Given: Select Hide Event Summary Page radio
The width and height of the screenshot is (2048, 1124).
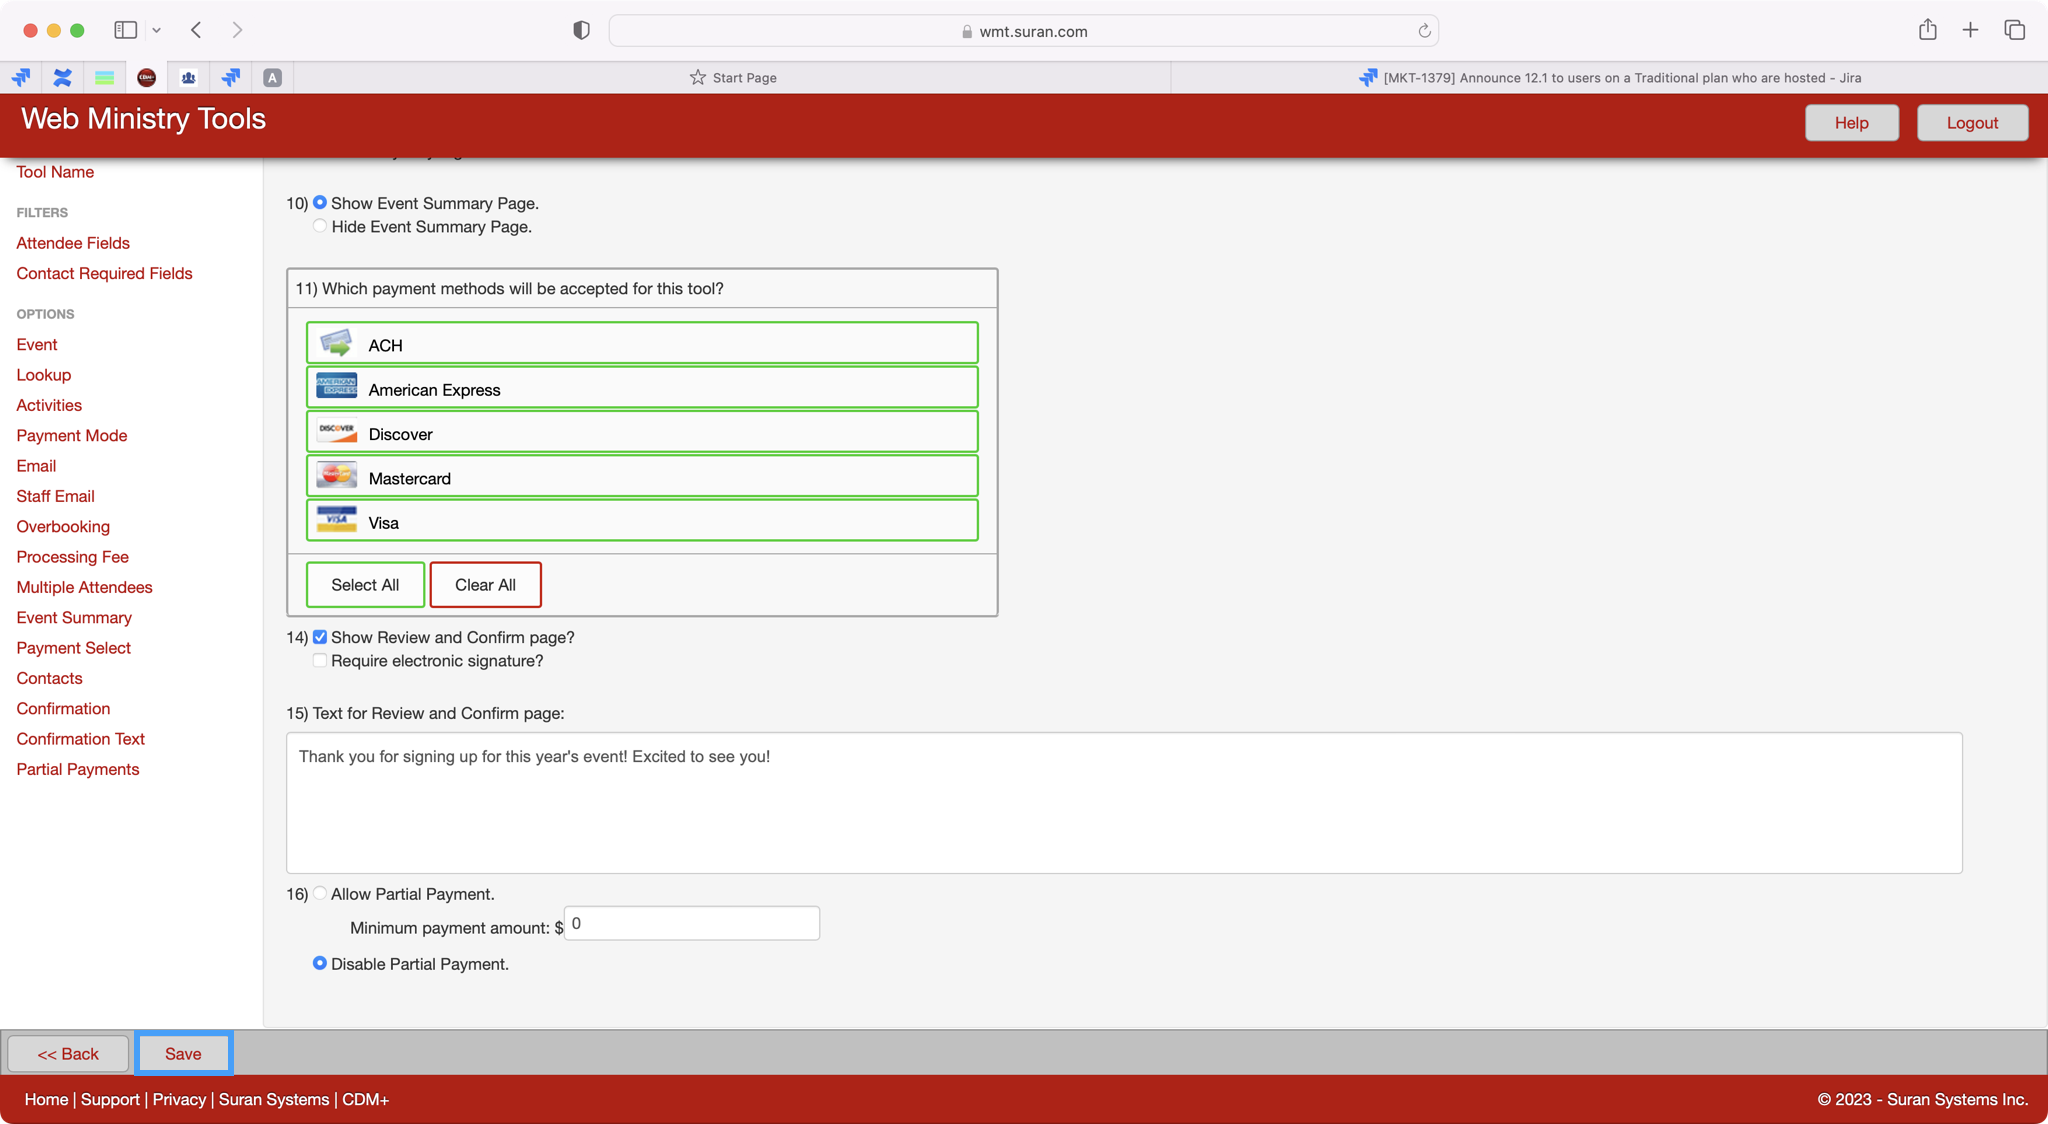Looking at the screenshot, I should point(320,226).
